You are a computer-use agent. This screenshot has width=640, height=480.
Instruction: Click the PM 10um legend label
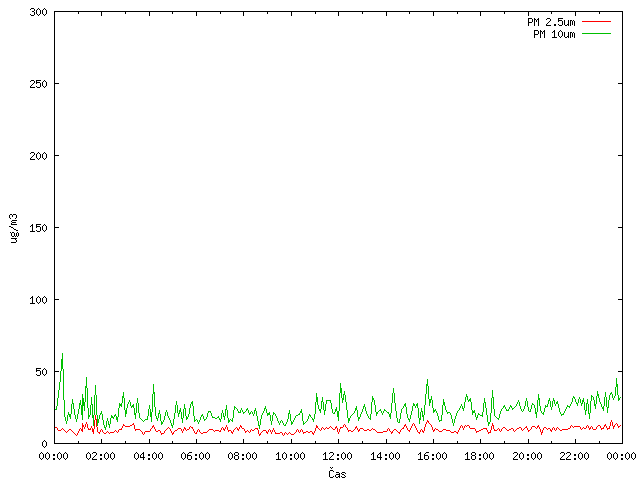click(554, 34)
